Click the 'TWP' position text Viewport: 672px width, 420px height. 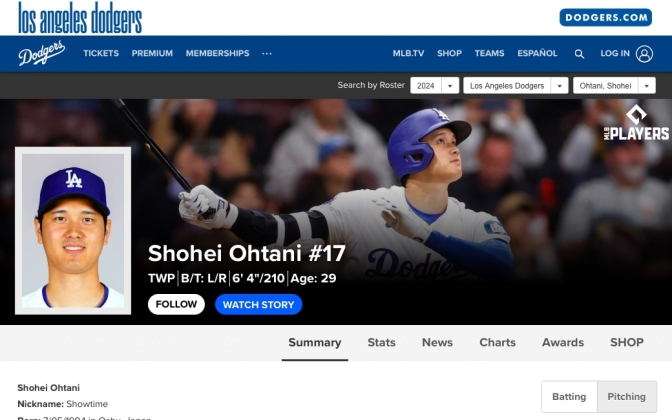[x=161, y=278]
